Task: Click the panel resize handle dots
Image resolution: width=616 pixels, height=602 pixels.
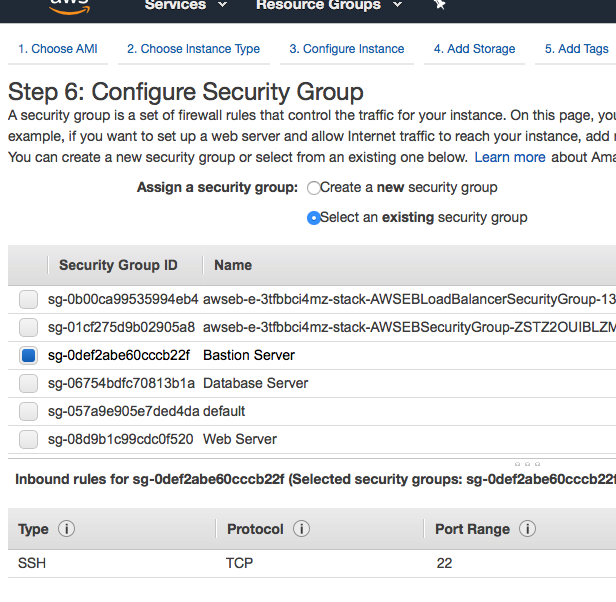Action: 525,464
